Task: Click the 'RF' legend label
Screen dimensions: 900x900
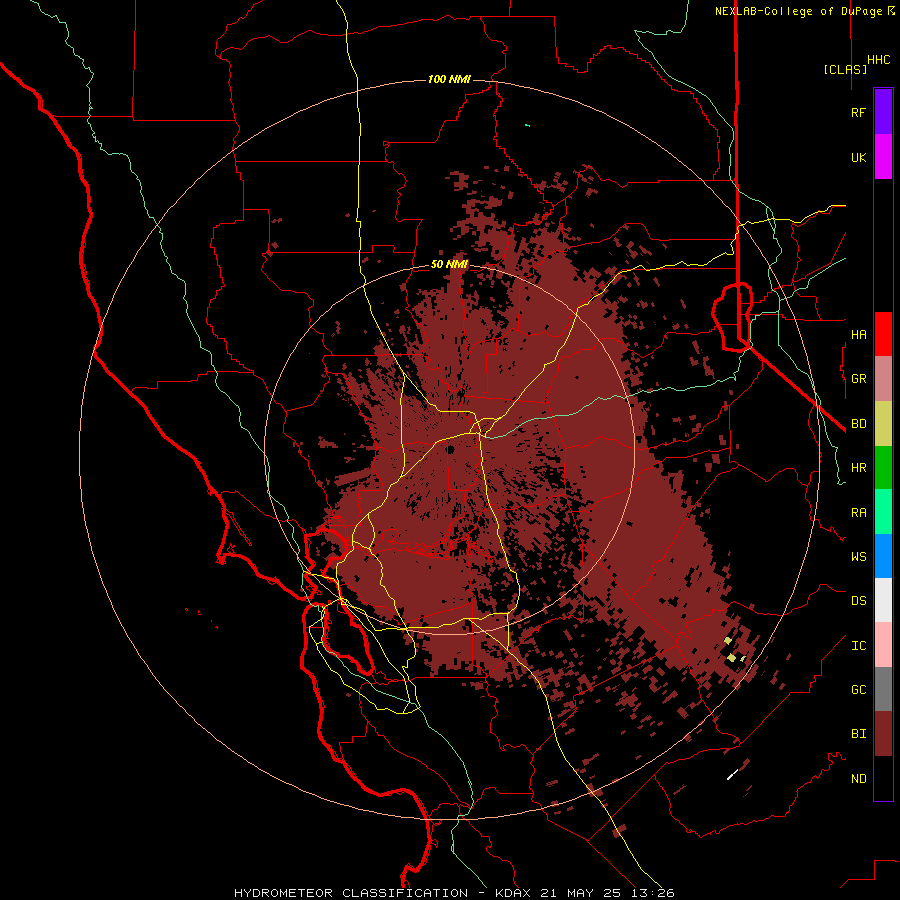Action: click(858, 112)
